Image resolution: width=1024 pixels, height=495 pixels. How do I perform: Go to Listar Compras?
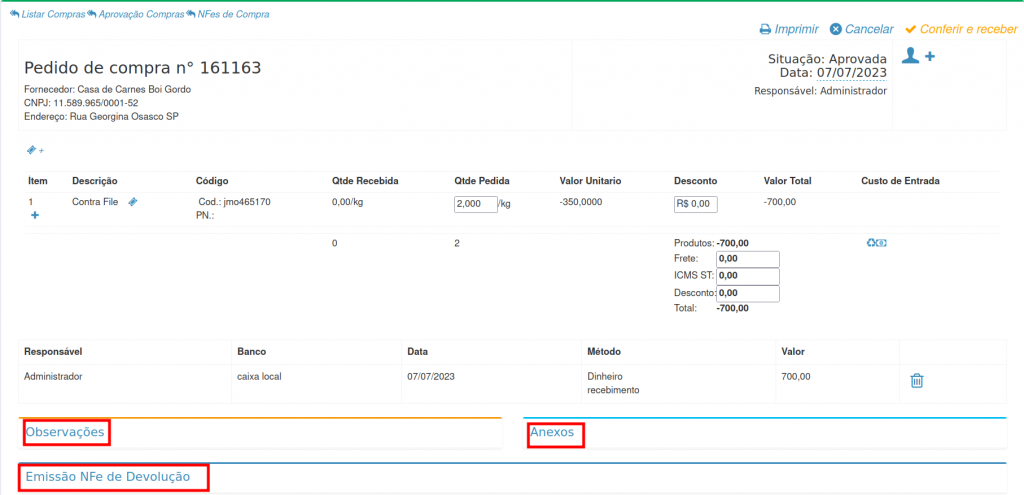click(50, 15)
